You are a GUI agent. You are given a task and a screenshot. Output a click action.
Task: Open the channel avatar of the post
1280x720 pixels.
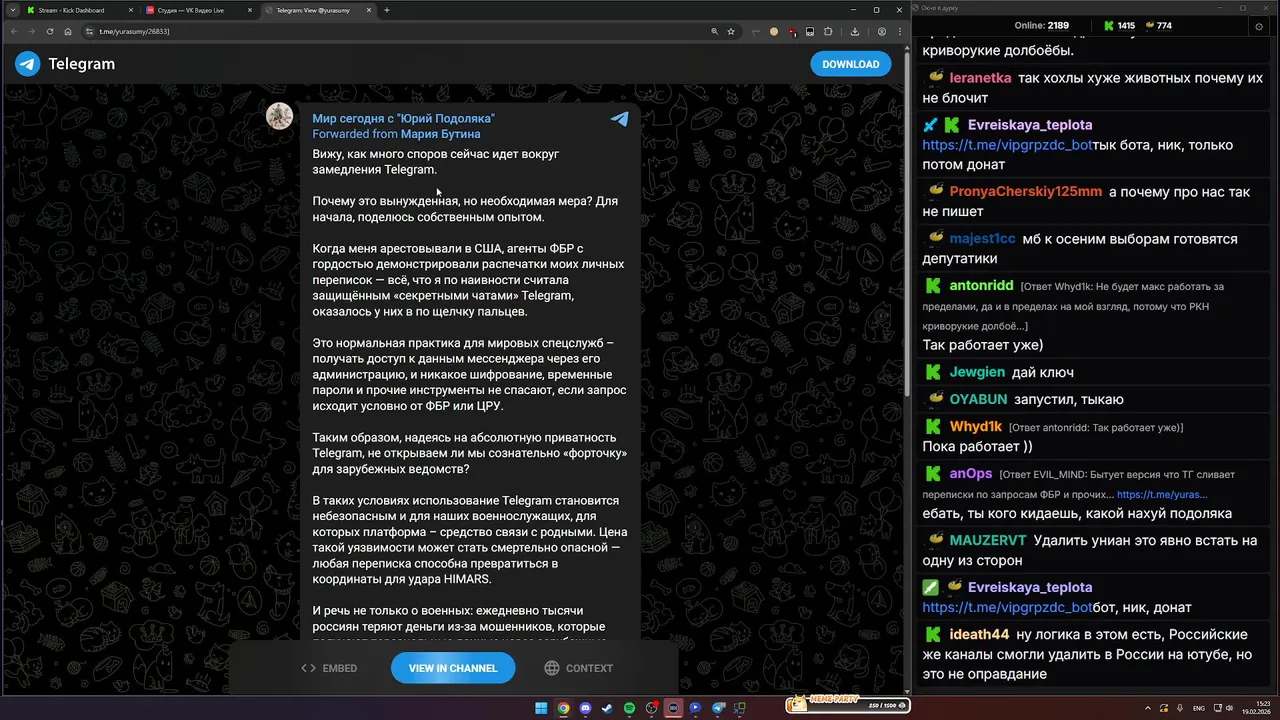click(x=279, y=116)
